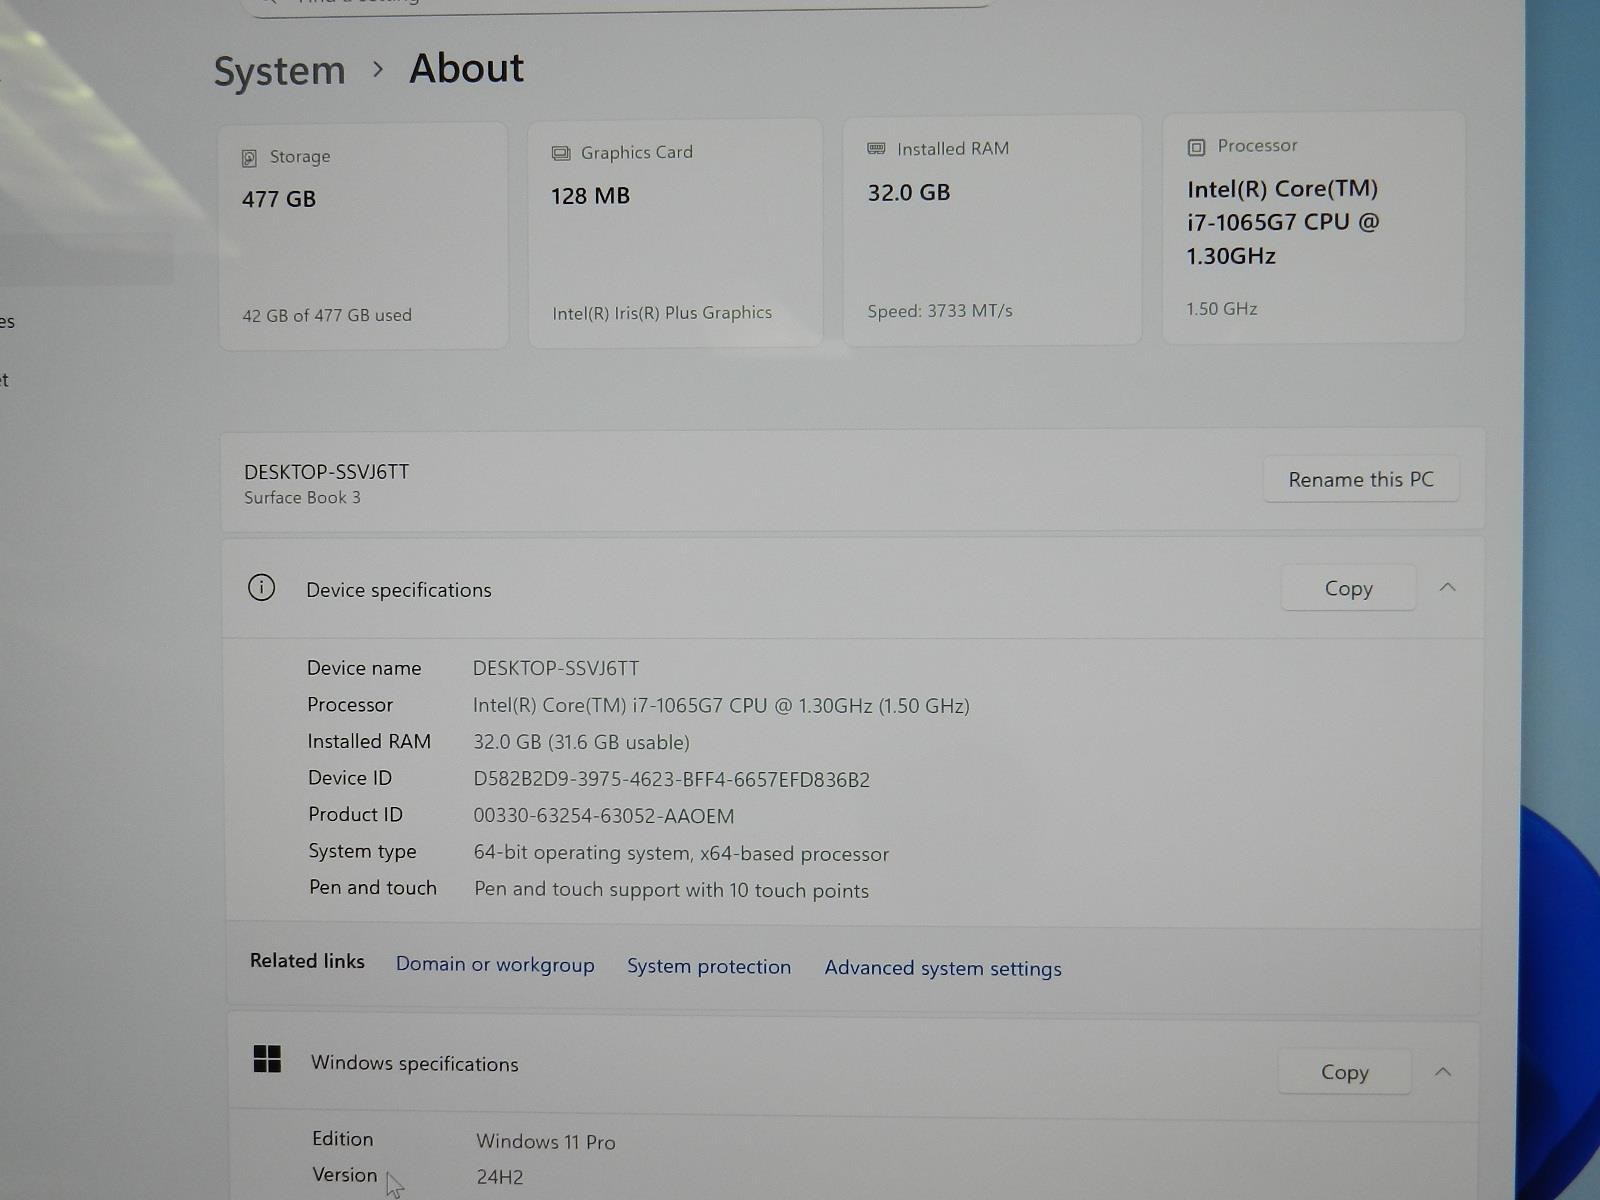The width and height of the screenshot is (1600, 1200).
Task: Click the Graphics Card icon
Action: click(561, 153)
